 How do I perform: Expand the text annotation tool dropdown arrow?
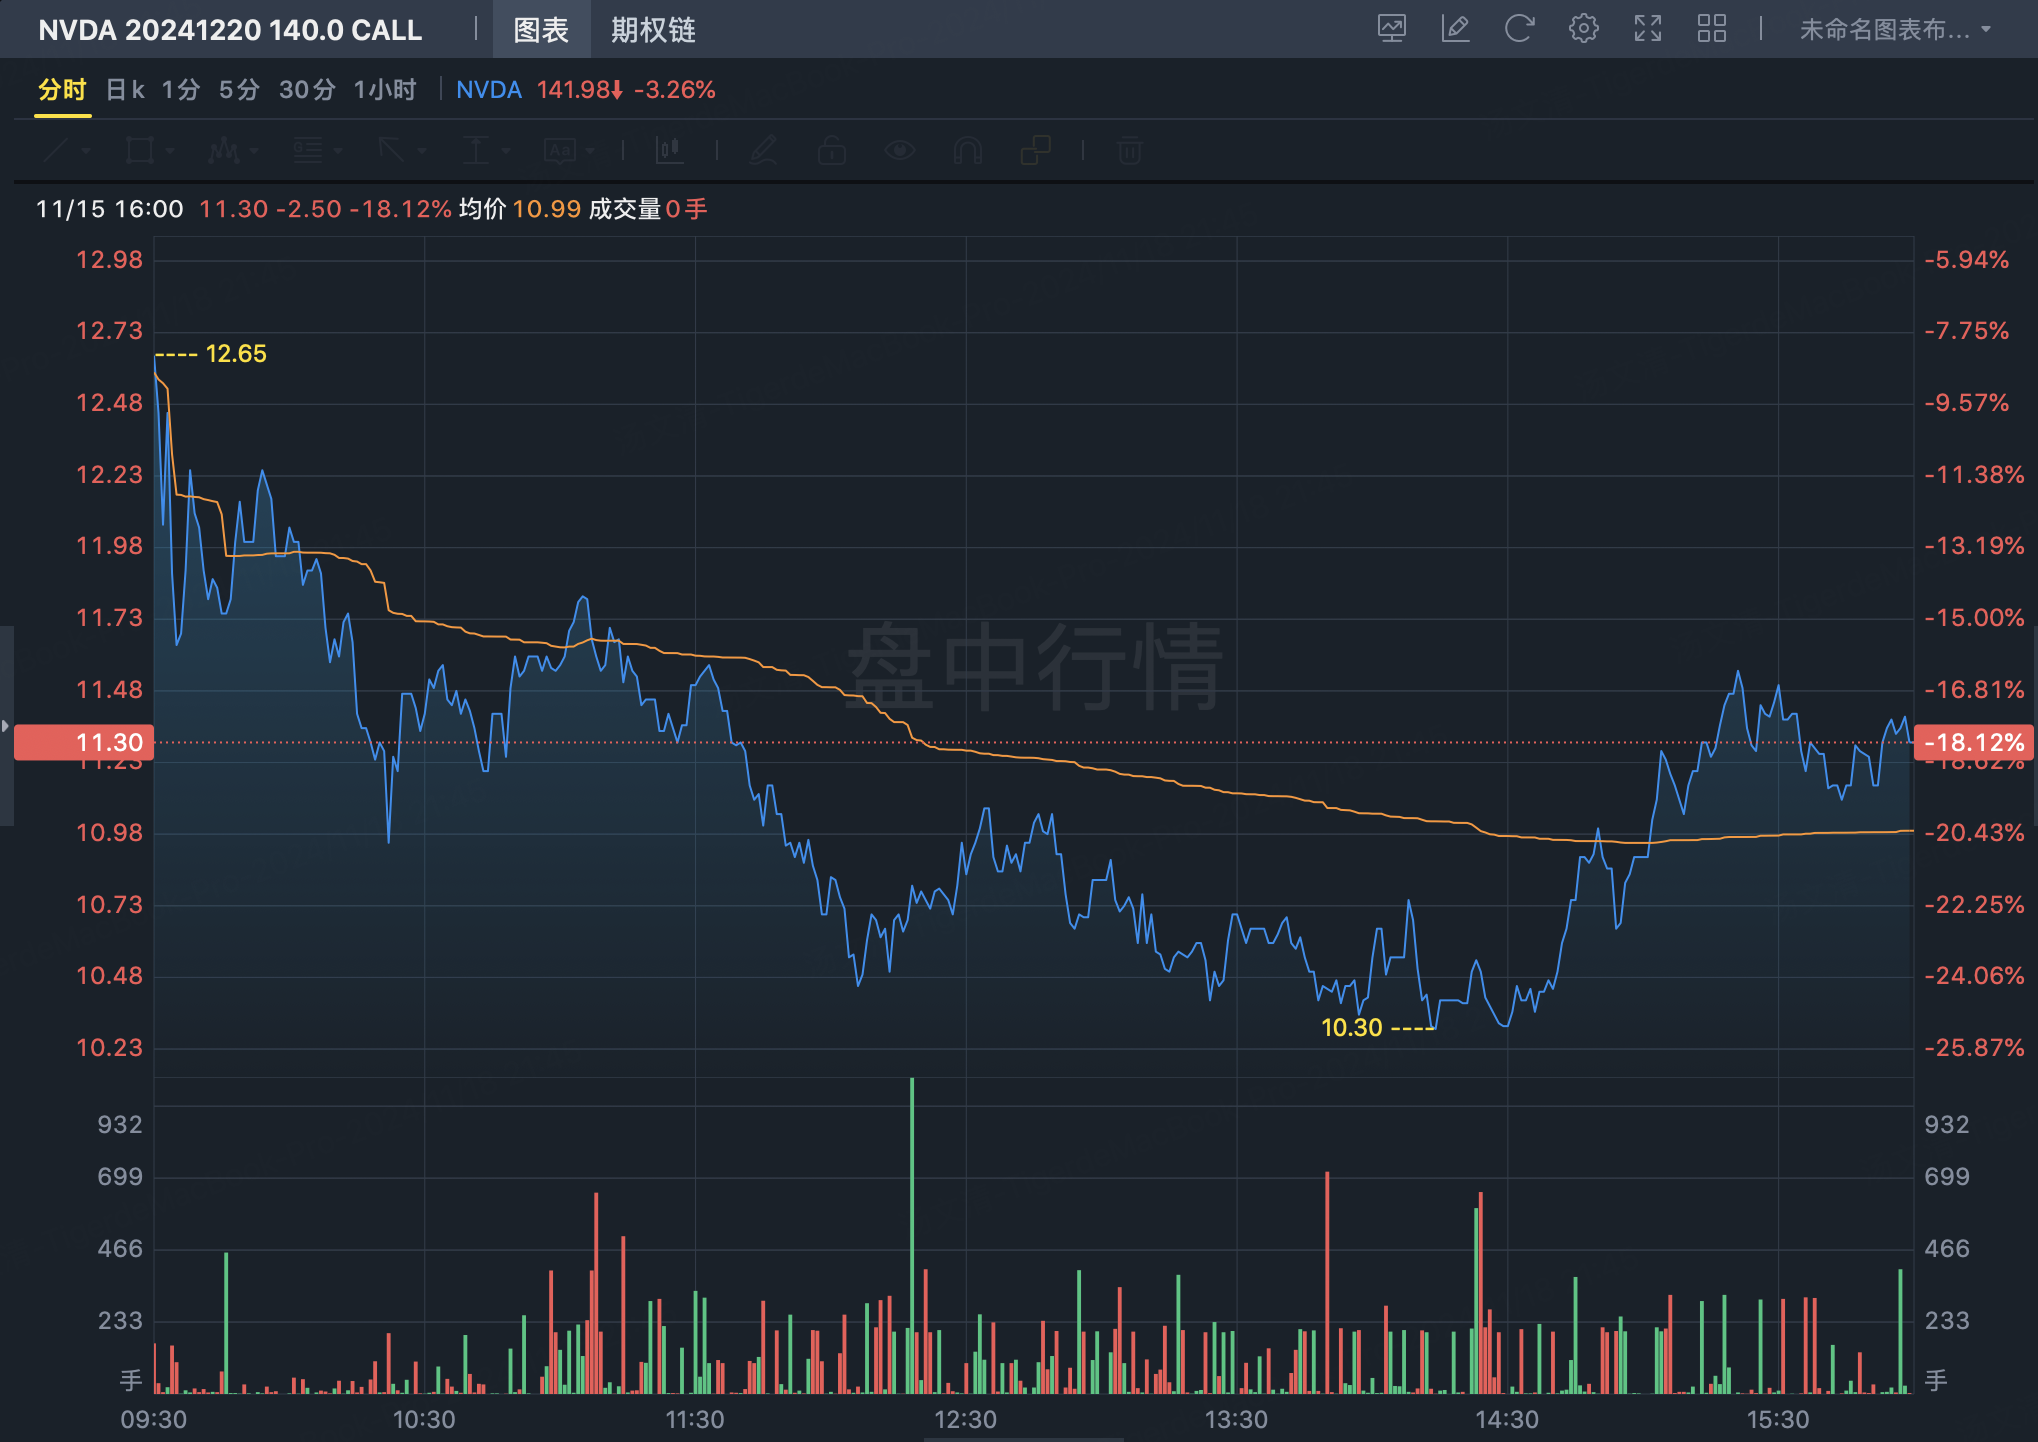[592, 151]
